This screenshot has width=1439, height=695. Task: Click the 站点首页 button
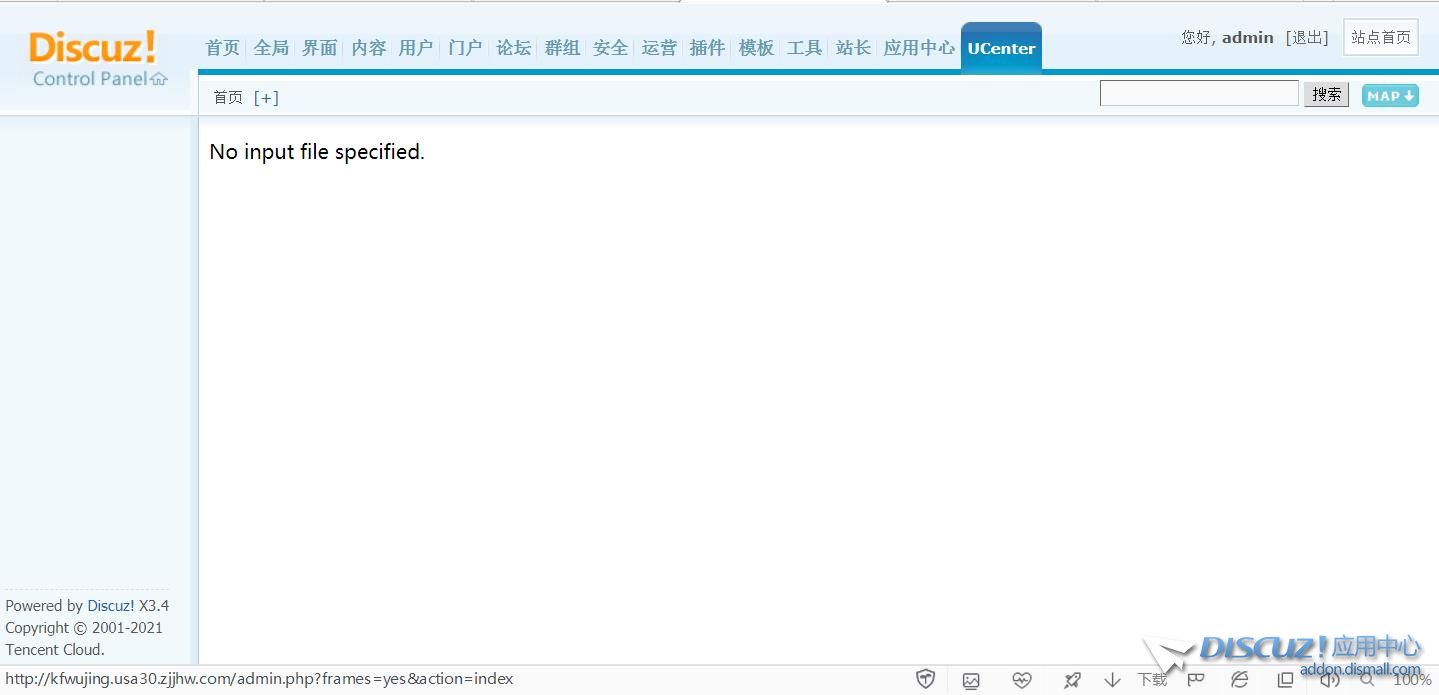coord(1380,38)
